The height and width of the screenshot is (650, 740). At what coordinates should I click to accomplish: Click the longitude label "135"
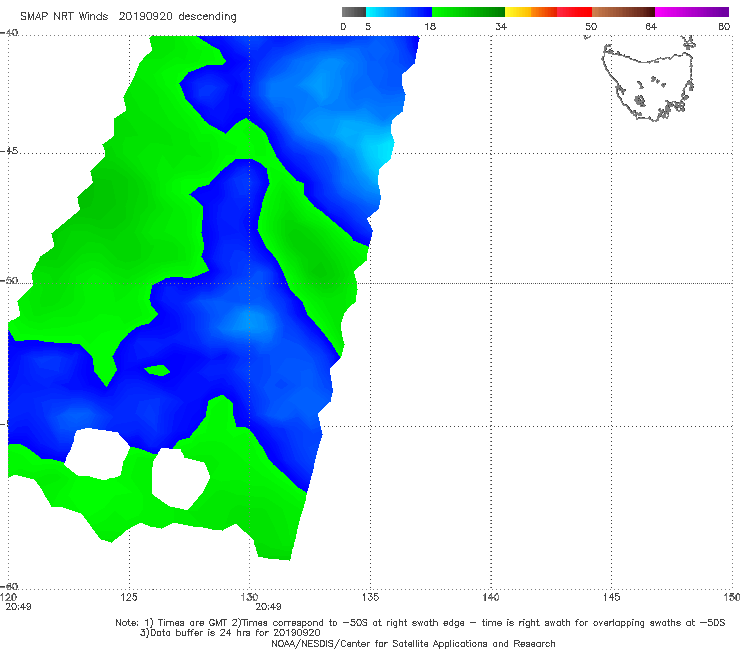370,597
